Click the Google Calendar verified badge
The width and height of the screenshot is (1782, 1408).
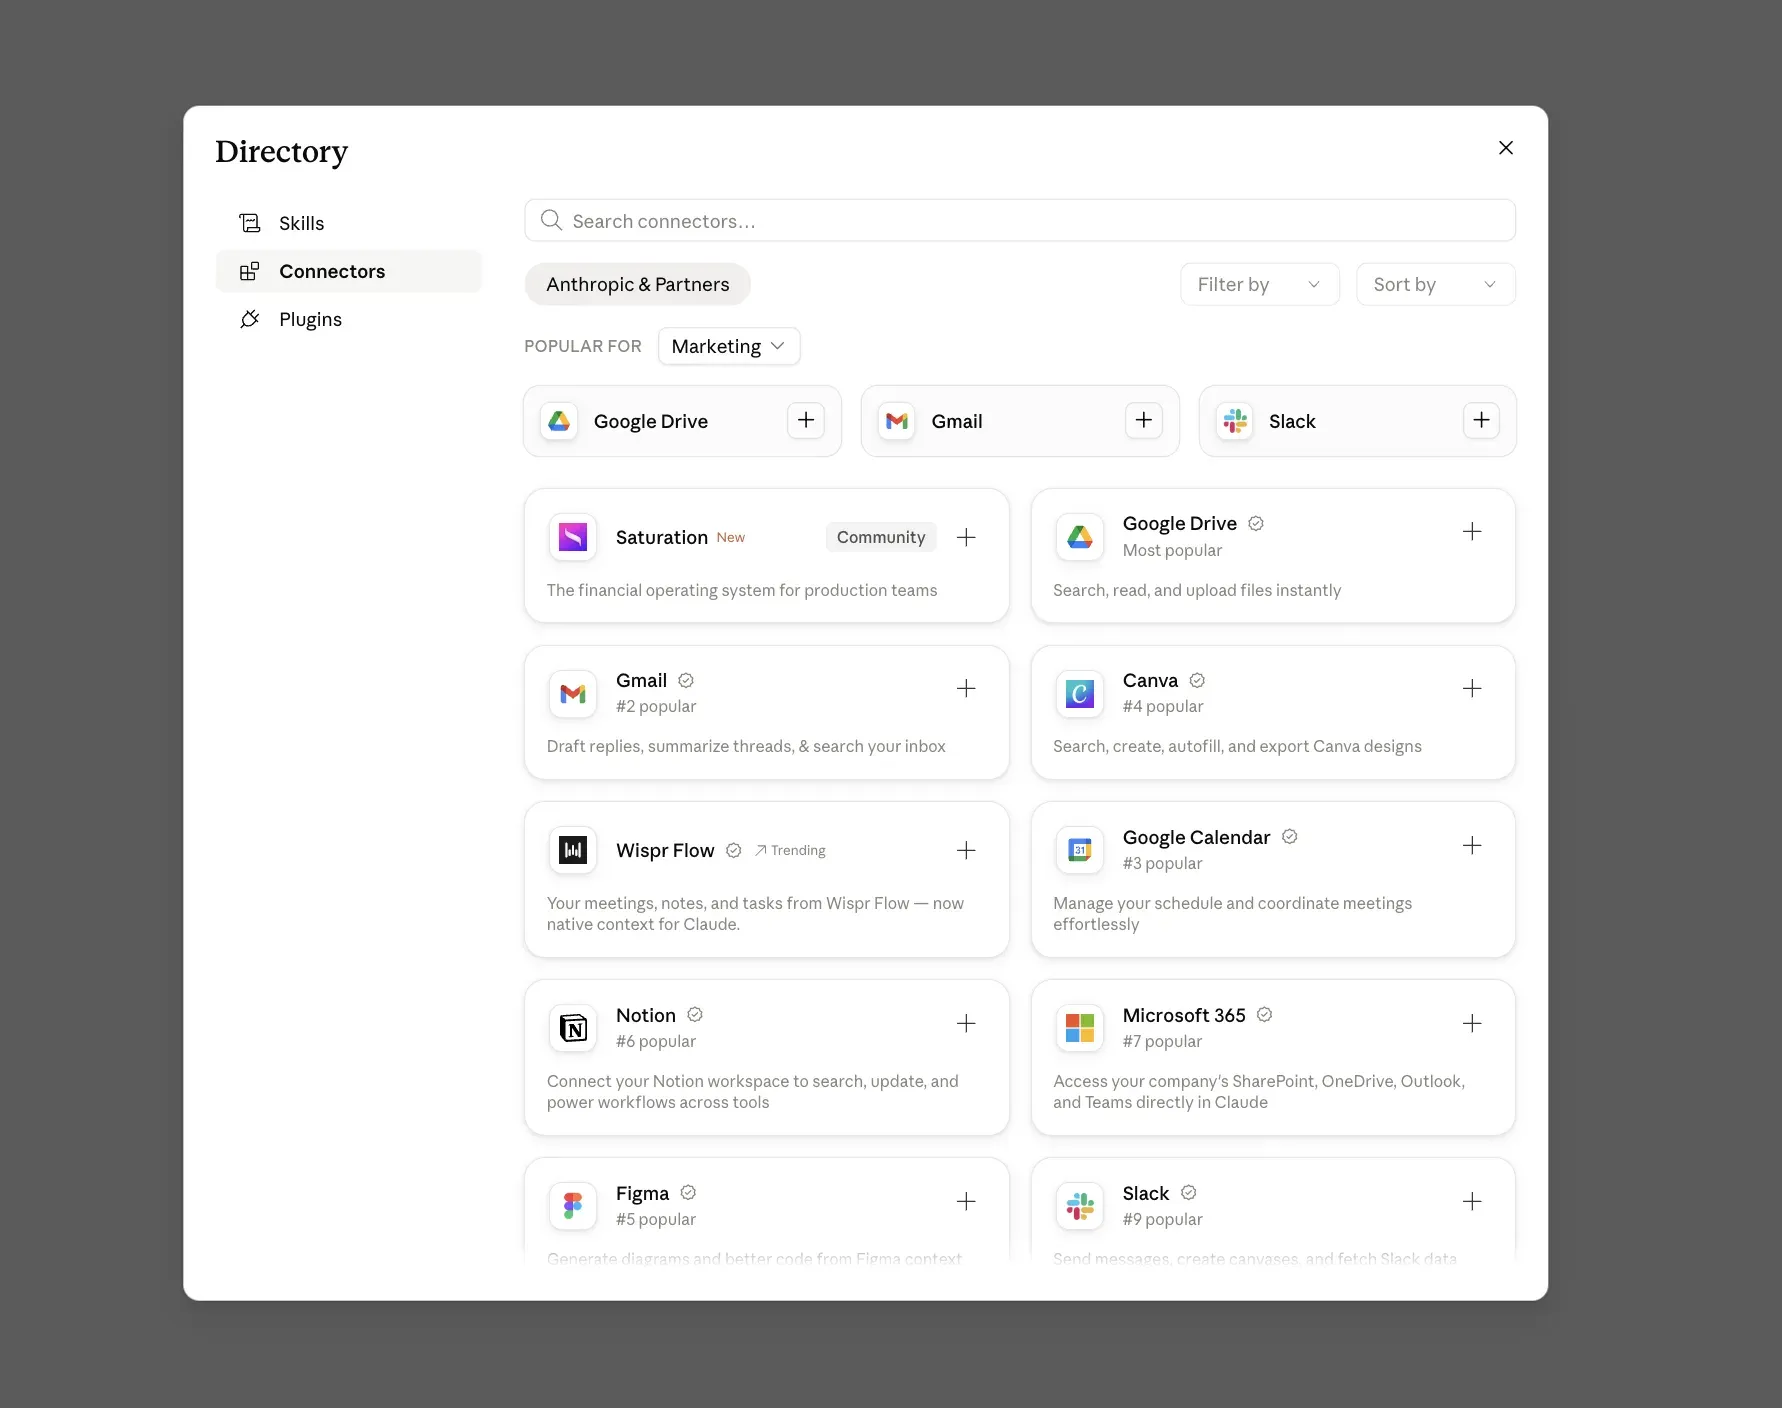pos(1290,836)
